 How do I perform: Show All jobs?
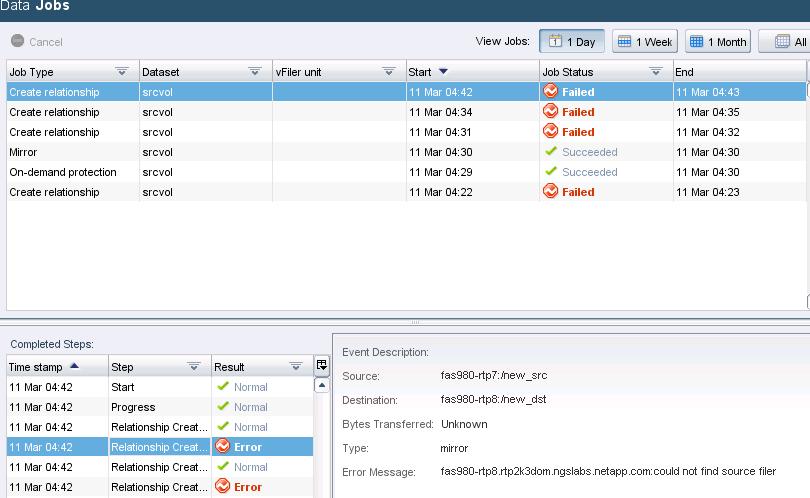point(785,41)
